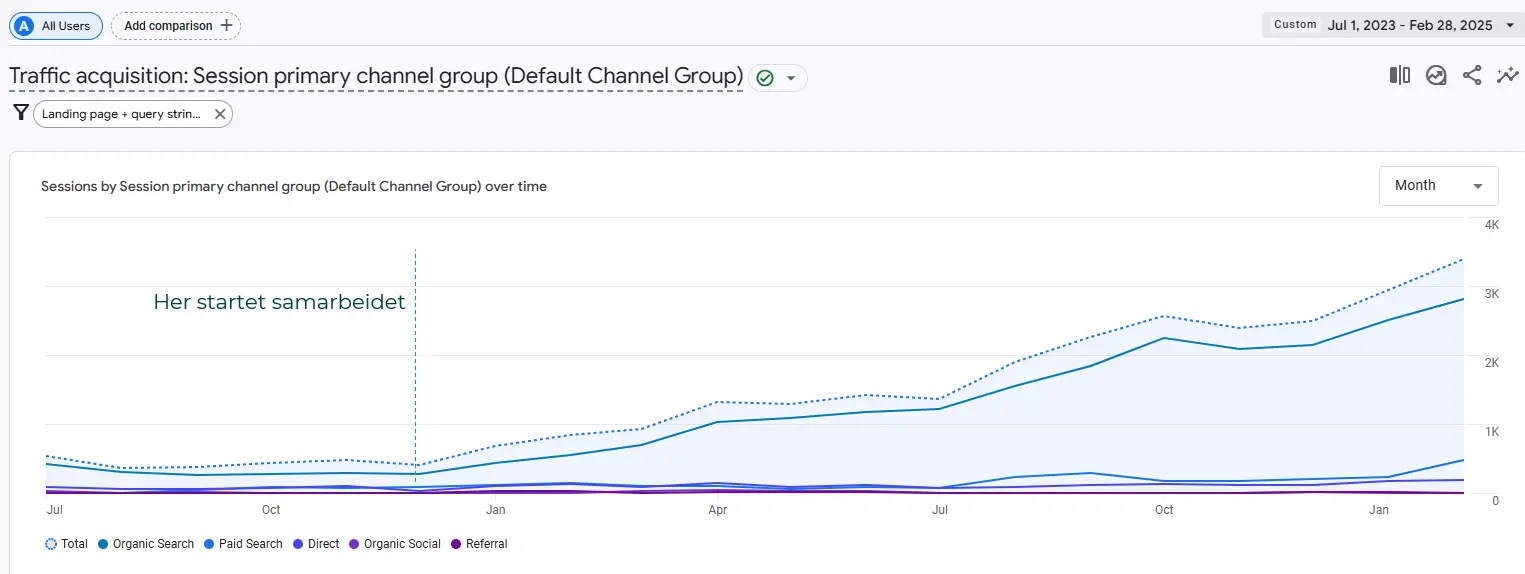Click the Referral legend entry

click(x=480, y=544)
